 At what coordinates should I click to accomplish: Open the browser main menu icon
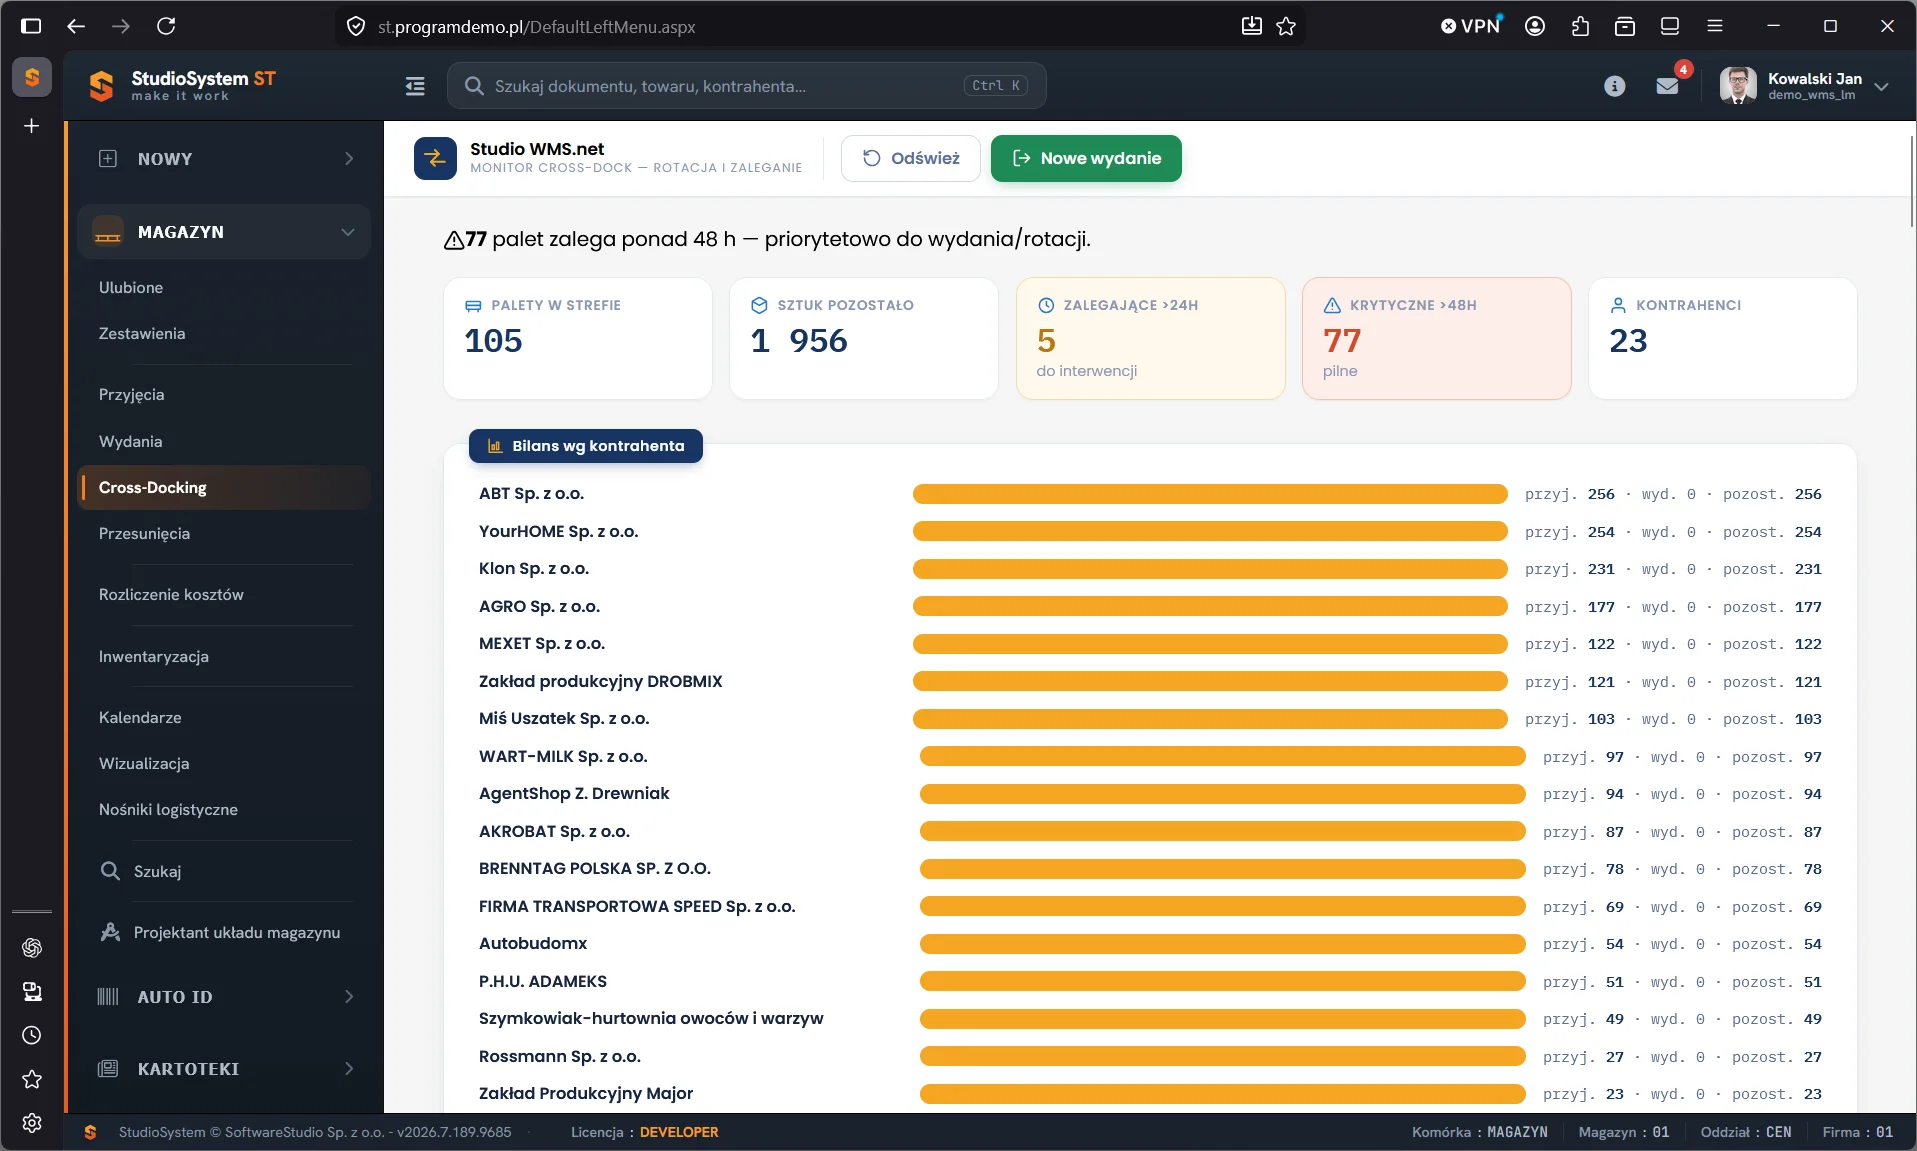pos(1715,26)
